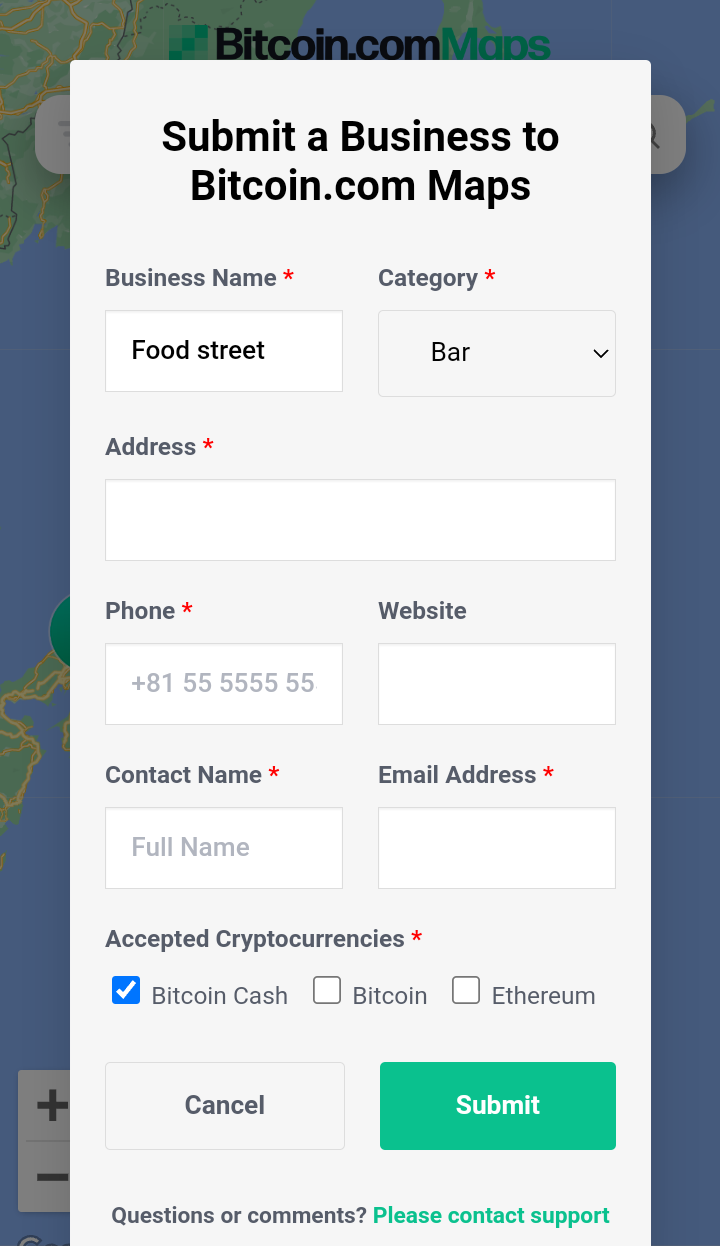The image size is (720, 1246).
Task: Uncheck the Bitcoin Cash checkbox
Action: (126, 990)
